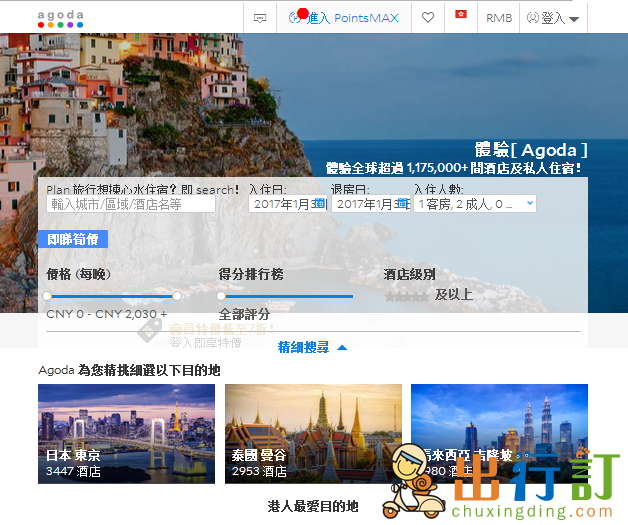This screenshot has width=628, height=525.
Task: Open the 泰國 曼谷 destination card
Action: (313, 434)
